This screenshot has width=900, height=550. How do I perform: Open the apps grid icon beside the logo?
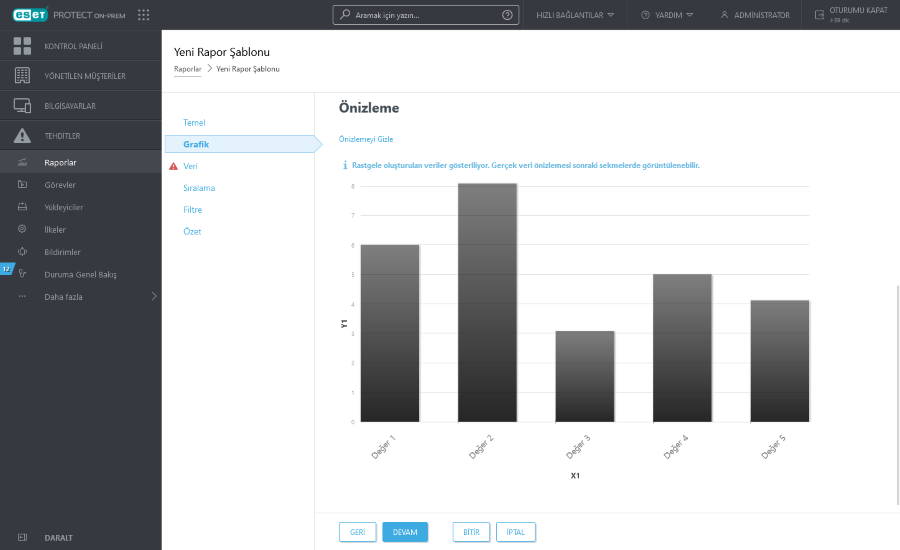[144, 15]
